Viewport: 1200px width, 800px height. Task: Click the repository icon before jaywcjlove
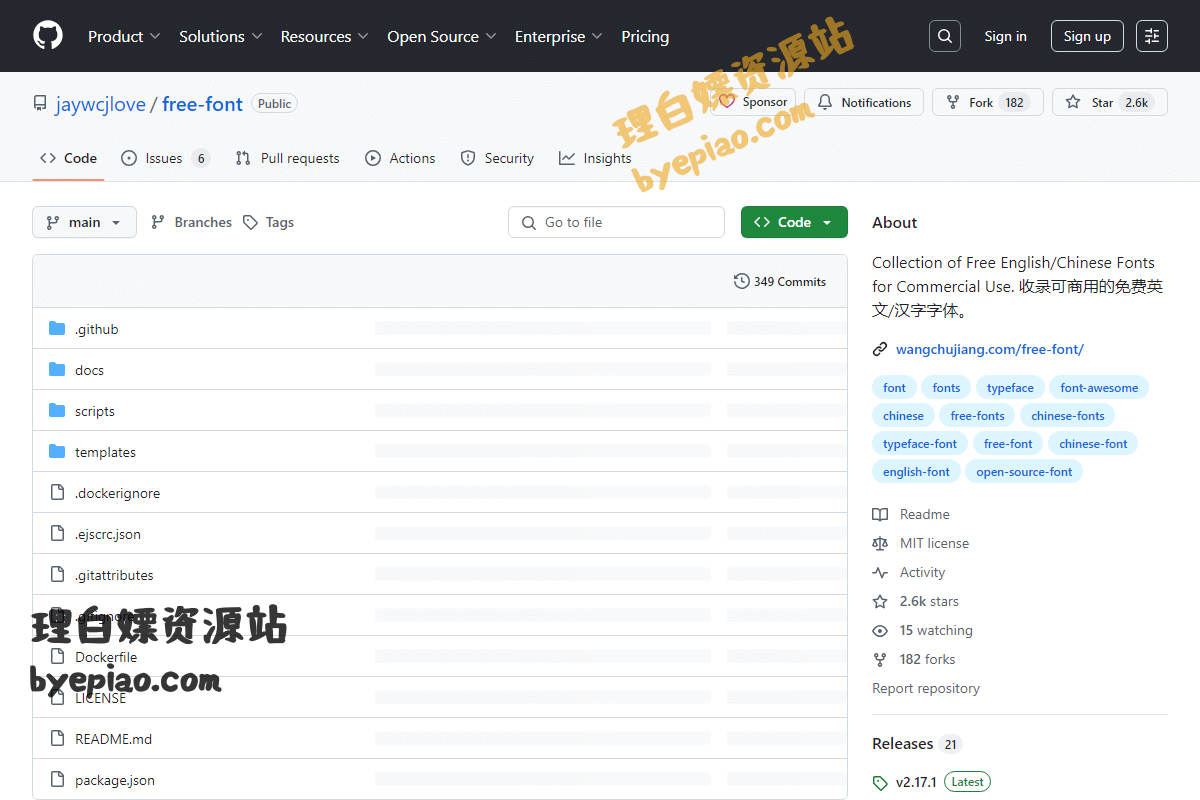(40, 104)
